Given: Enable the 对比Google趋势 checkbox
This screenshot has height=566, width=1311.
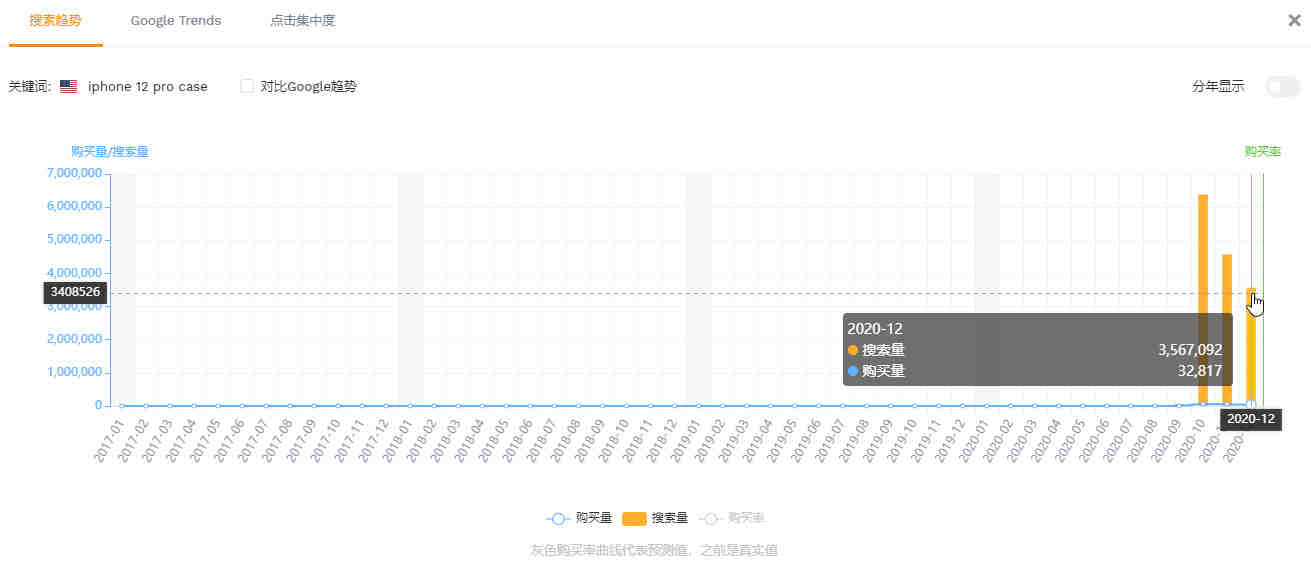Looking at the screenshot, I should pos(247,86).
